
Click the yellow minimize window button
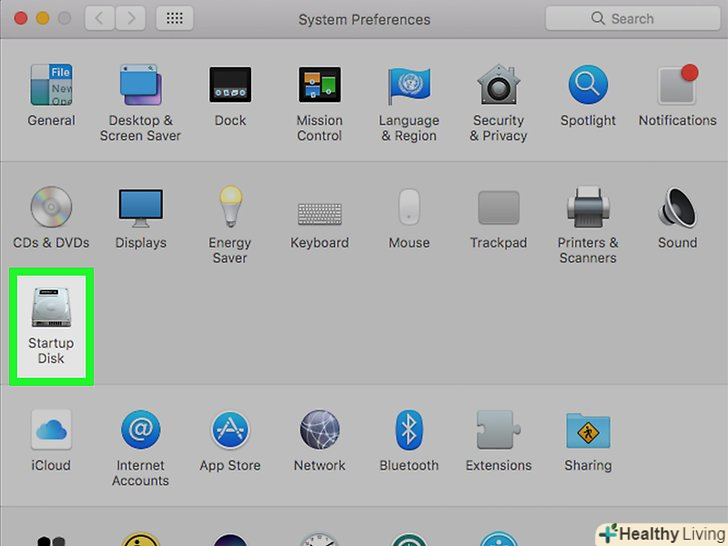coord(43,19)
